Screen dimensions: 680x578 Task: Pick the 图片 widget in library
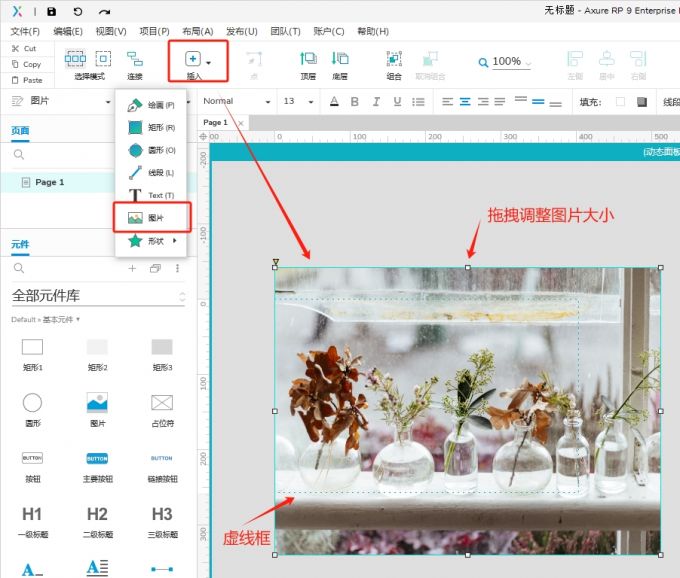(x=98, y=410)
